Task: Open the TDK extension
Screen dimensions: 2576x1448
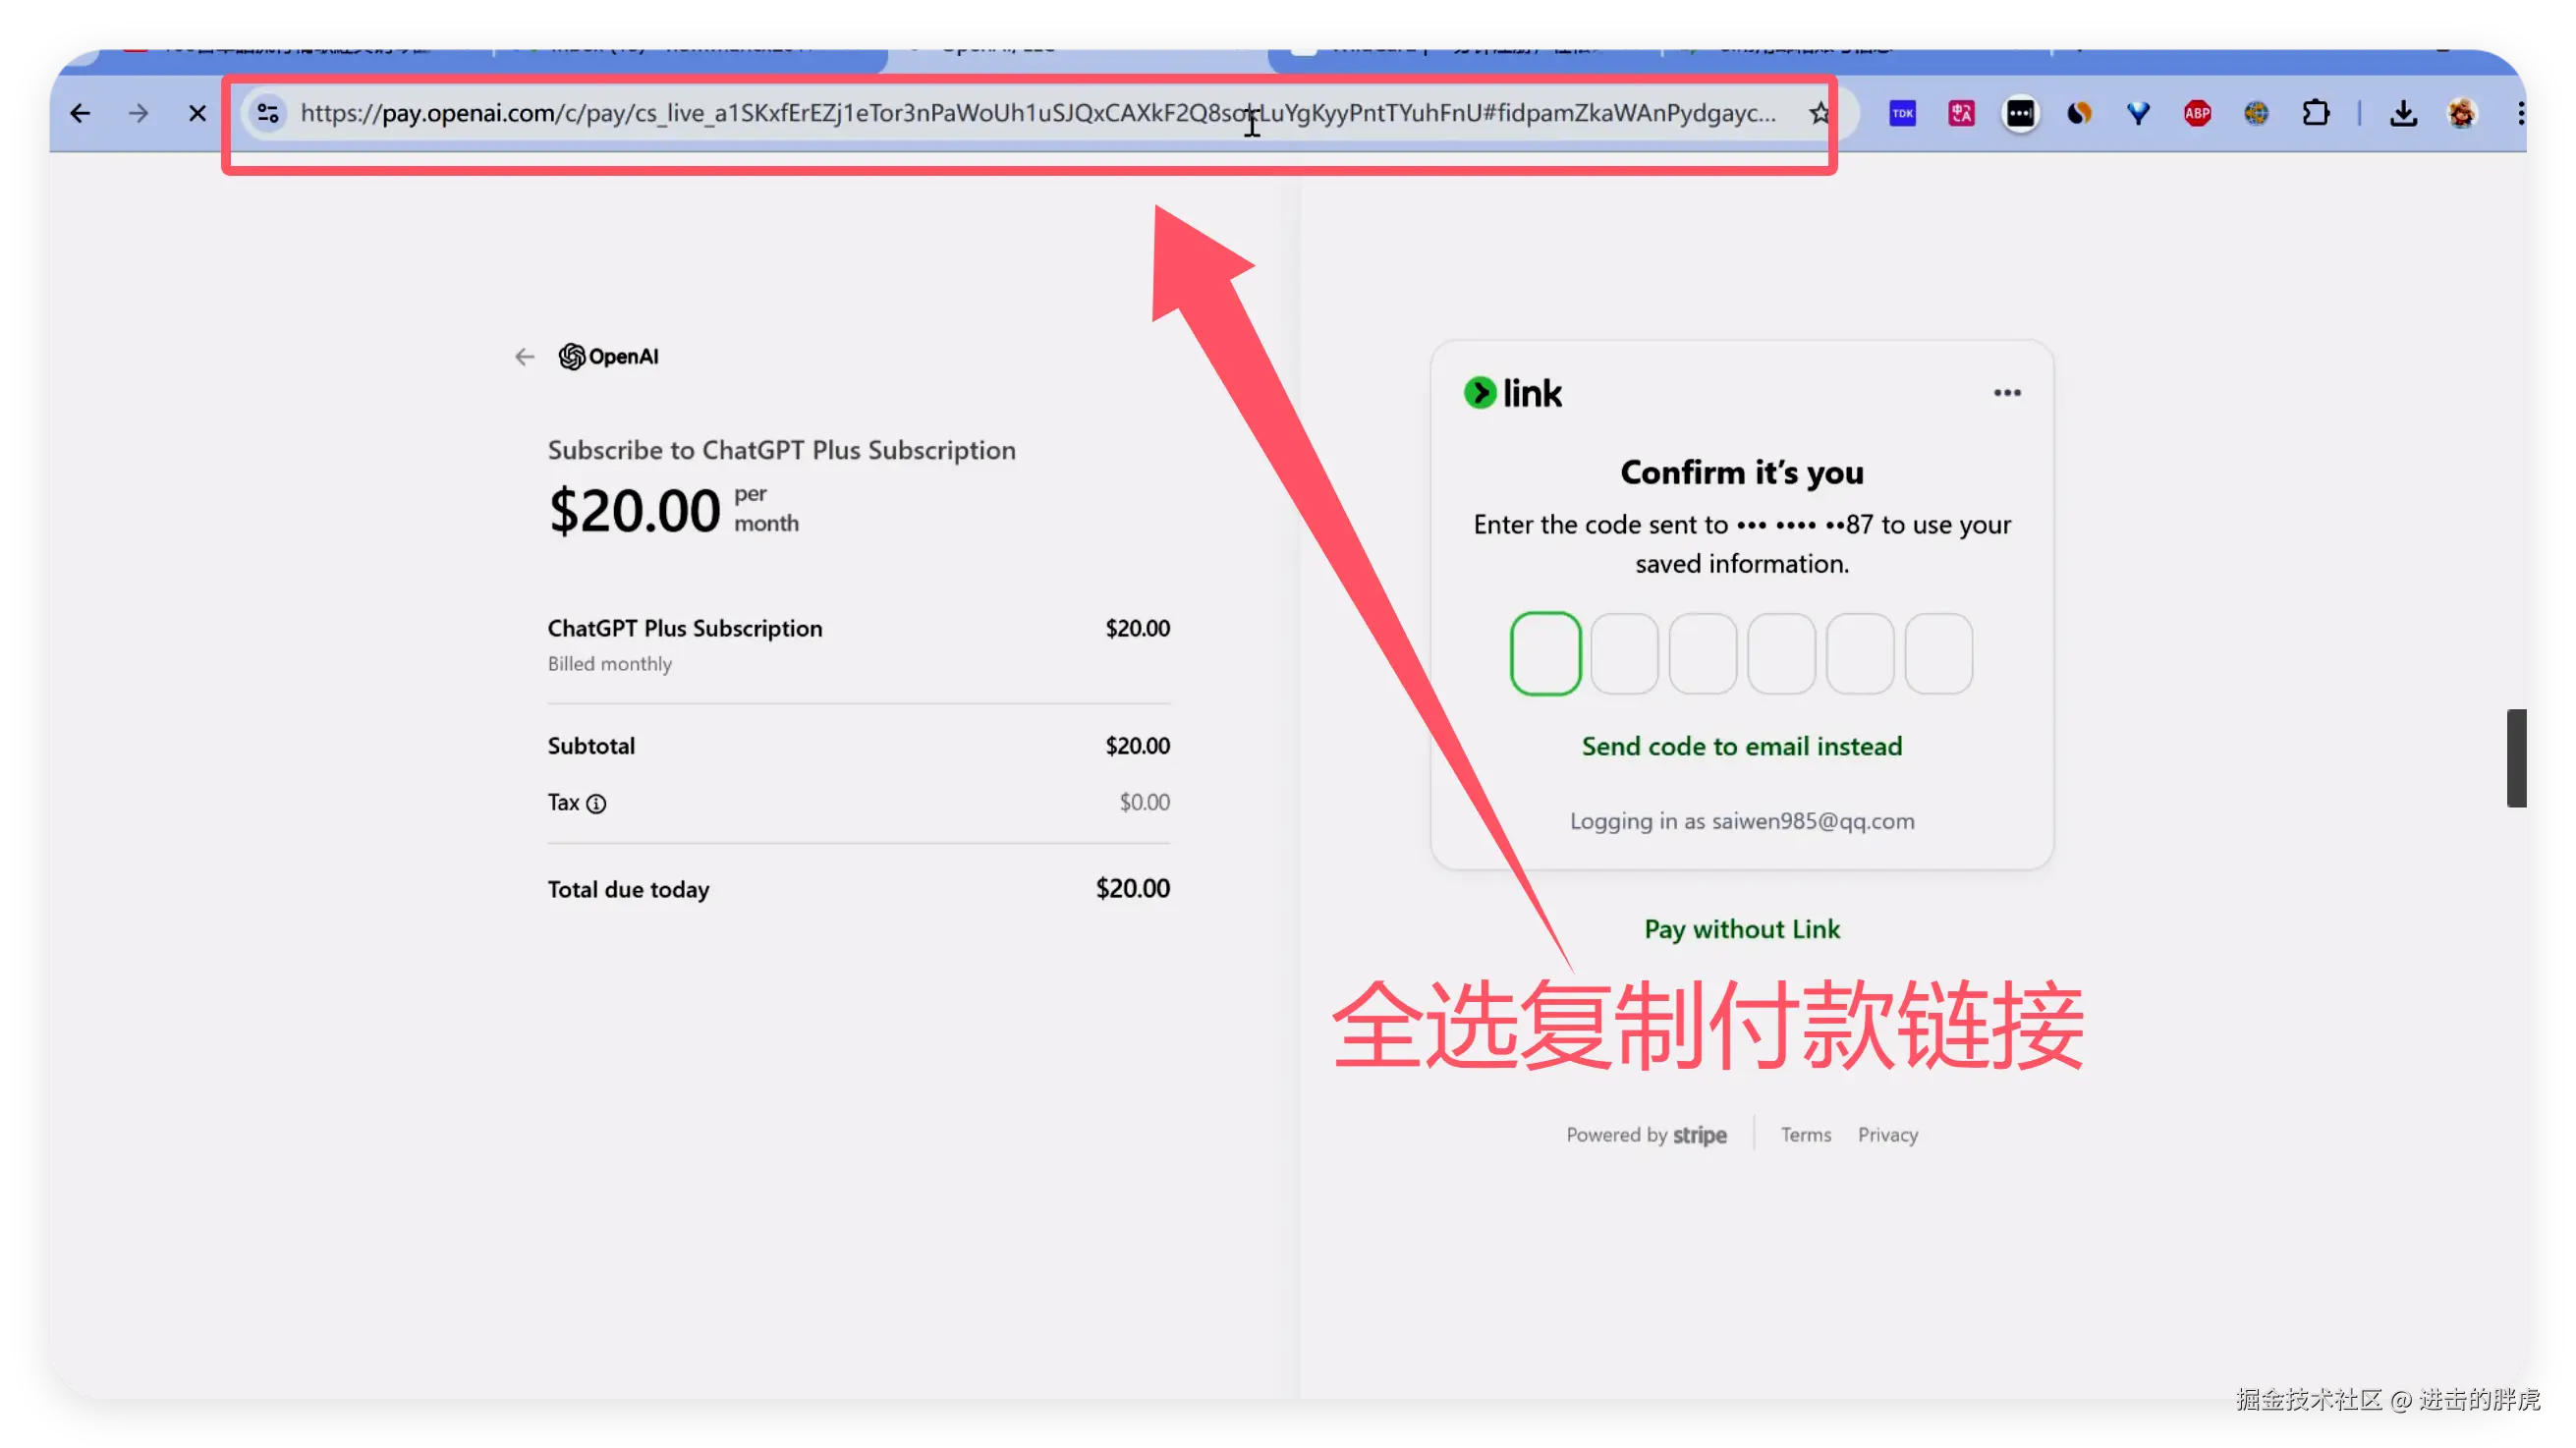Action: (x=1902, y=114)
